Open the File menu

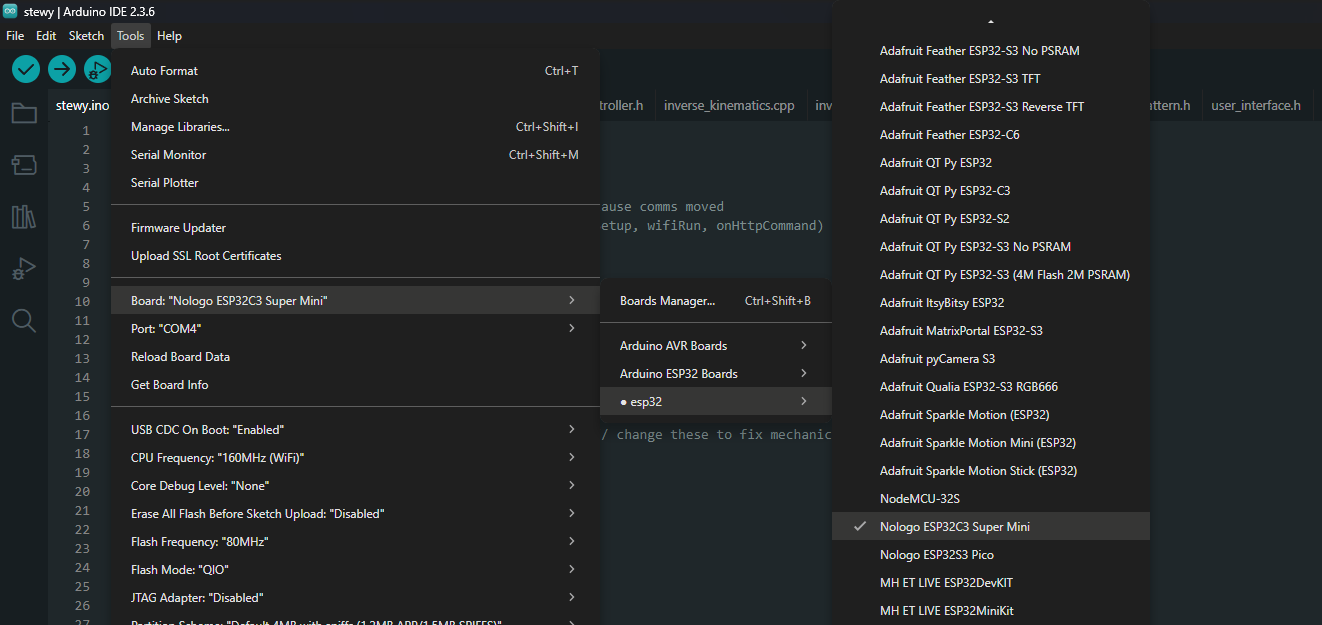click(15, 36)
